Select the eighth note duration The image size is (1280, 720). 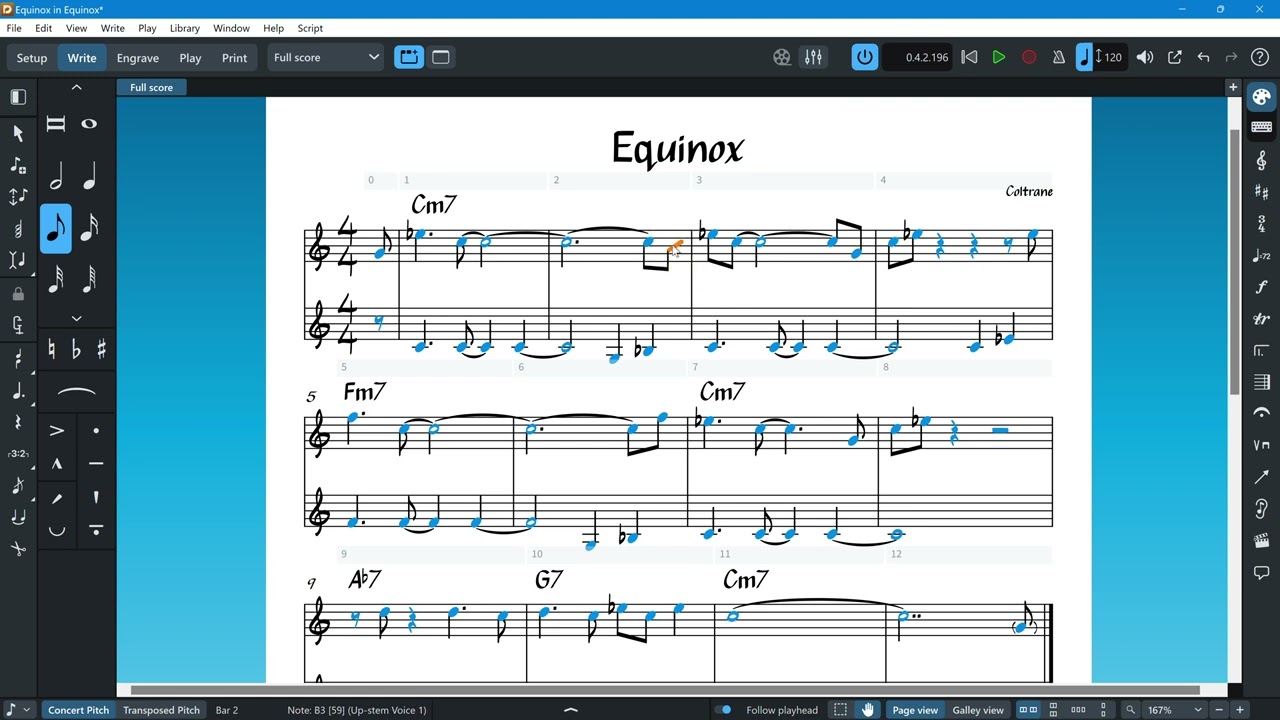point(56,229)
